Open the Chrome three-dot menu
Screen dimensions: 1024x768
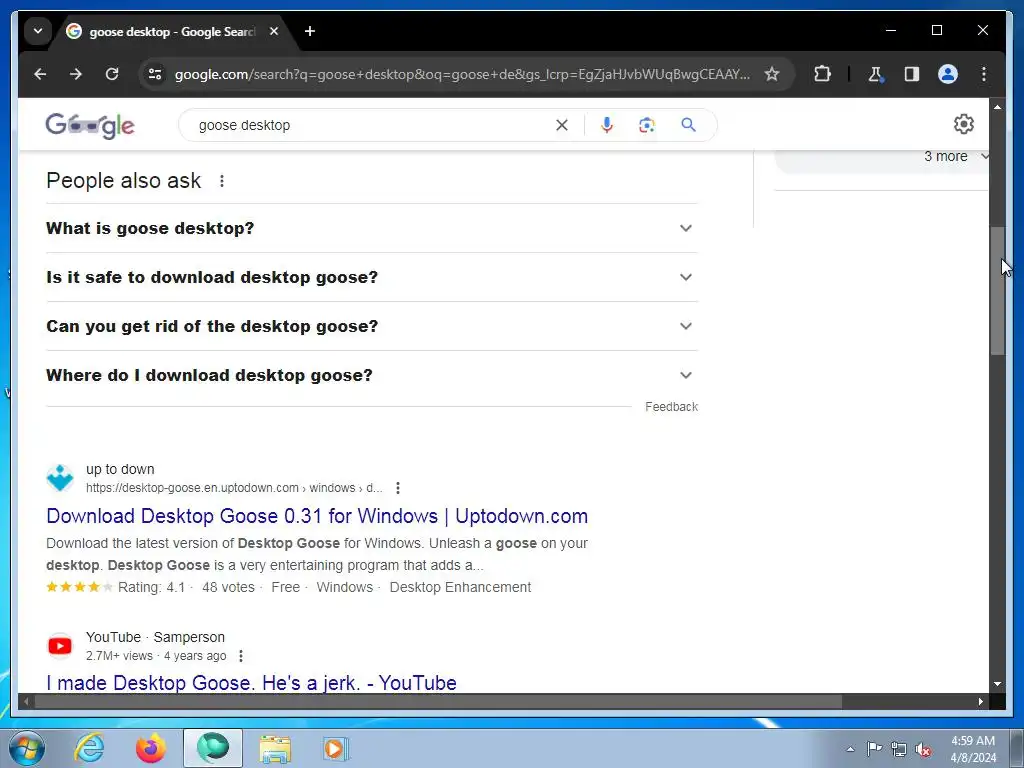tap(984, 74)
